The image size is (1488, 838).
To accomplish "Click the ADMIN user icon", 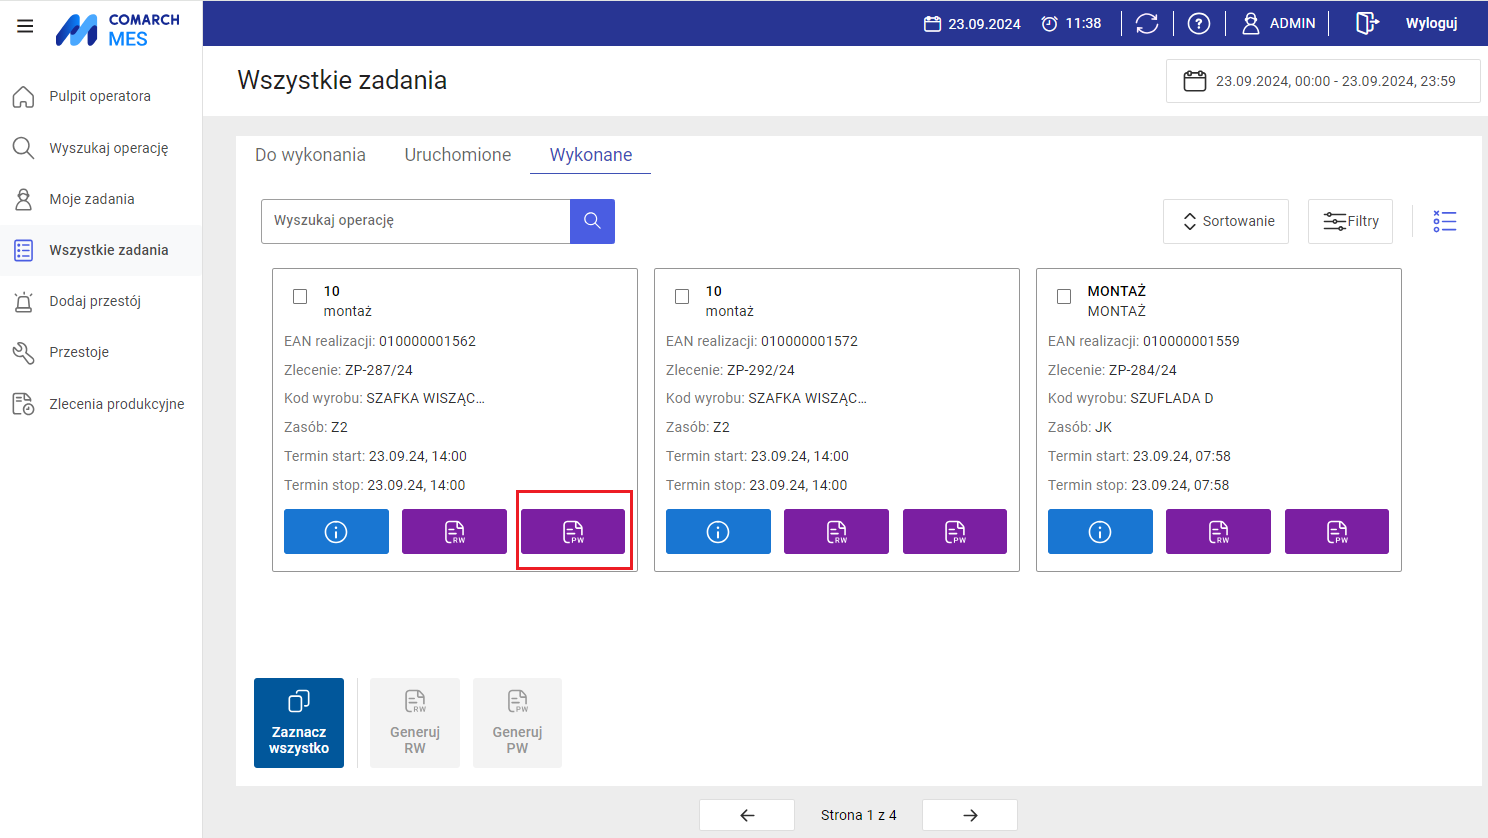I will click(x=1251, y=23).
